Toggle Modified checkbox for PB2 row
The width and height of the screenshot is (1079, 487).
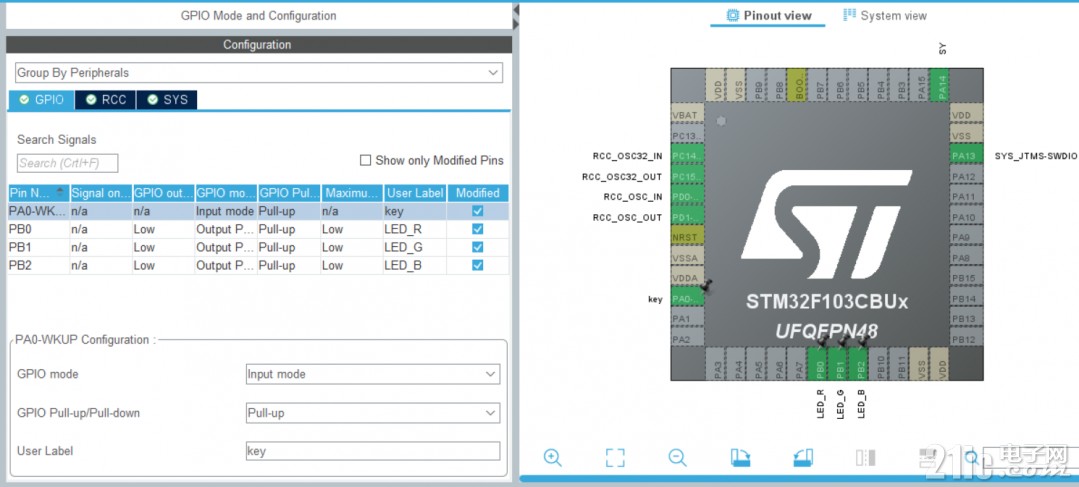coord(478,265)
